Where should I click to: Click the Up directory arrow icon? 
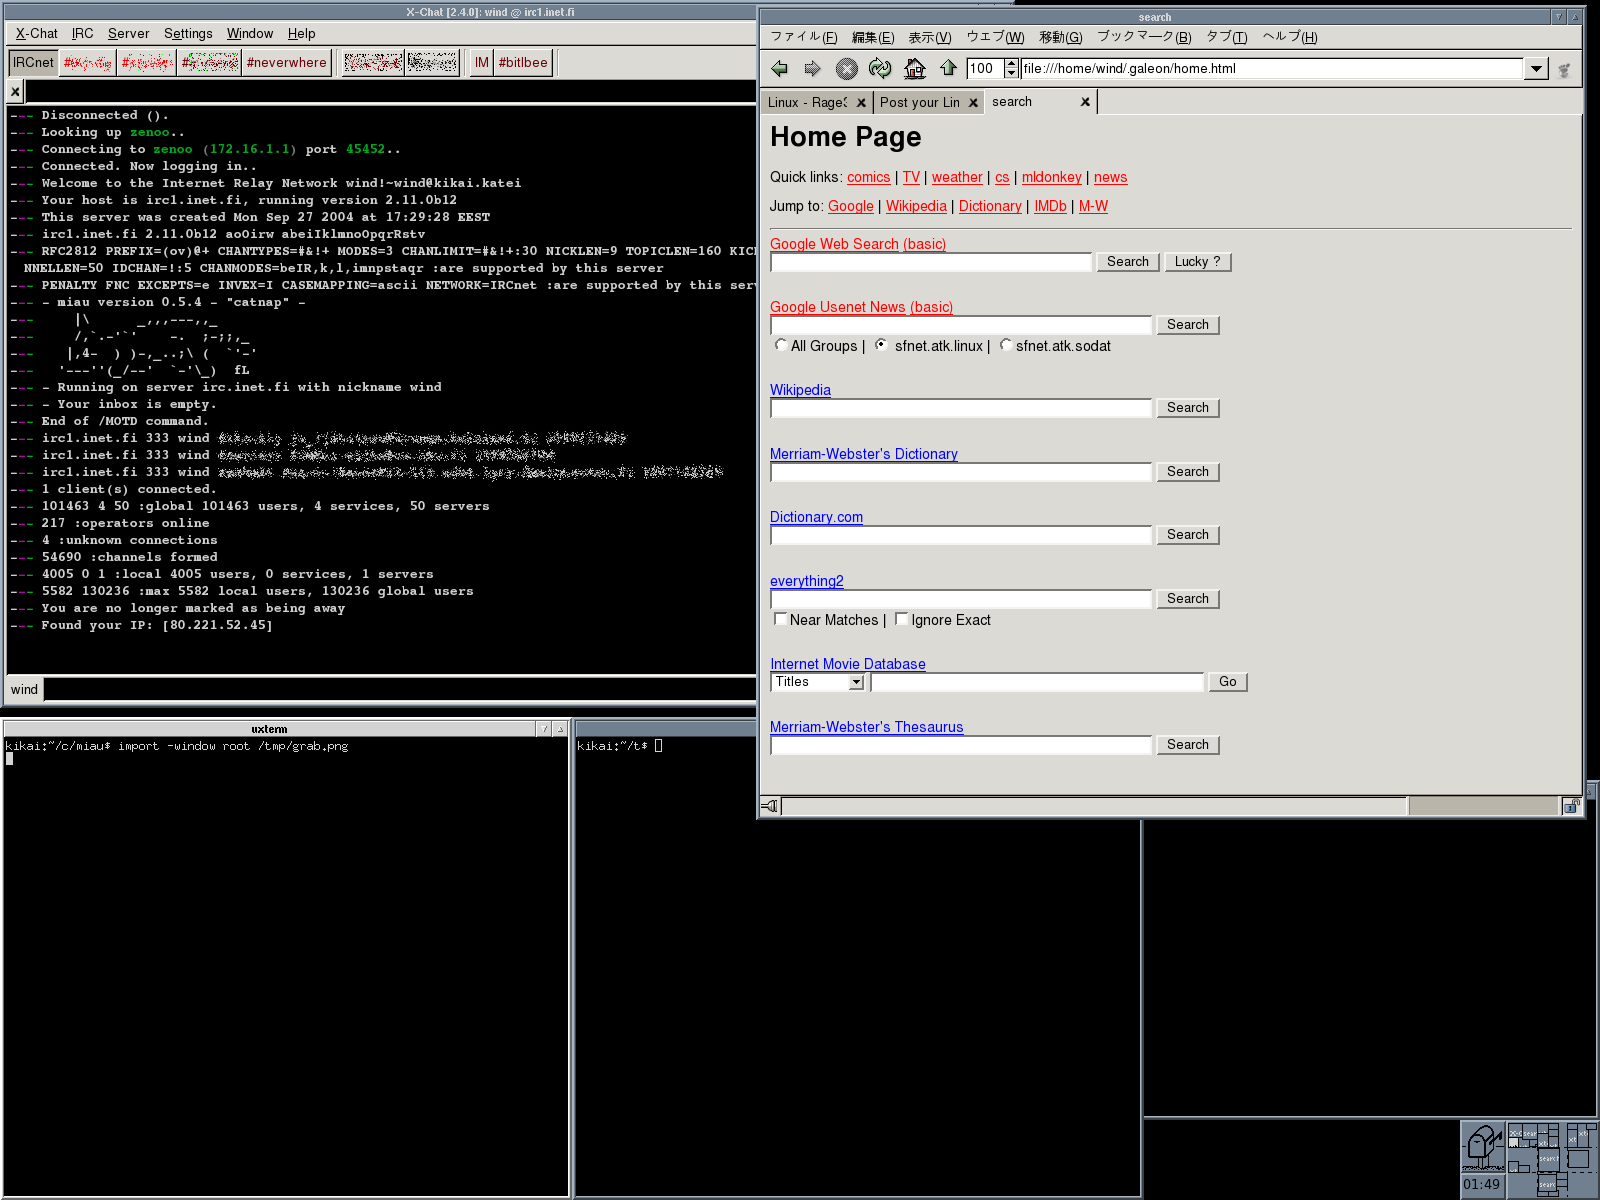coord(948,69)
